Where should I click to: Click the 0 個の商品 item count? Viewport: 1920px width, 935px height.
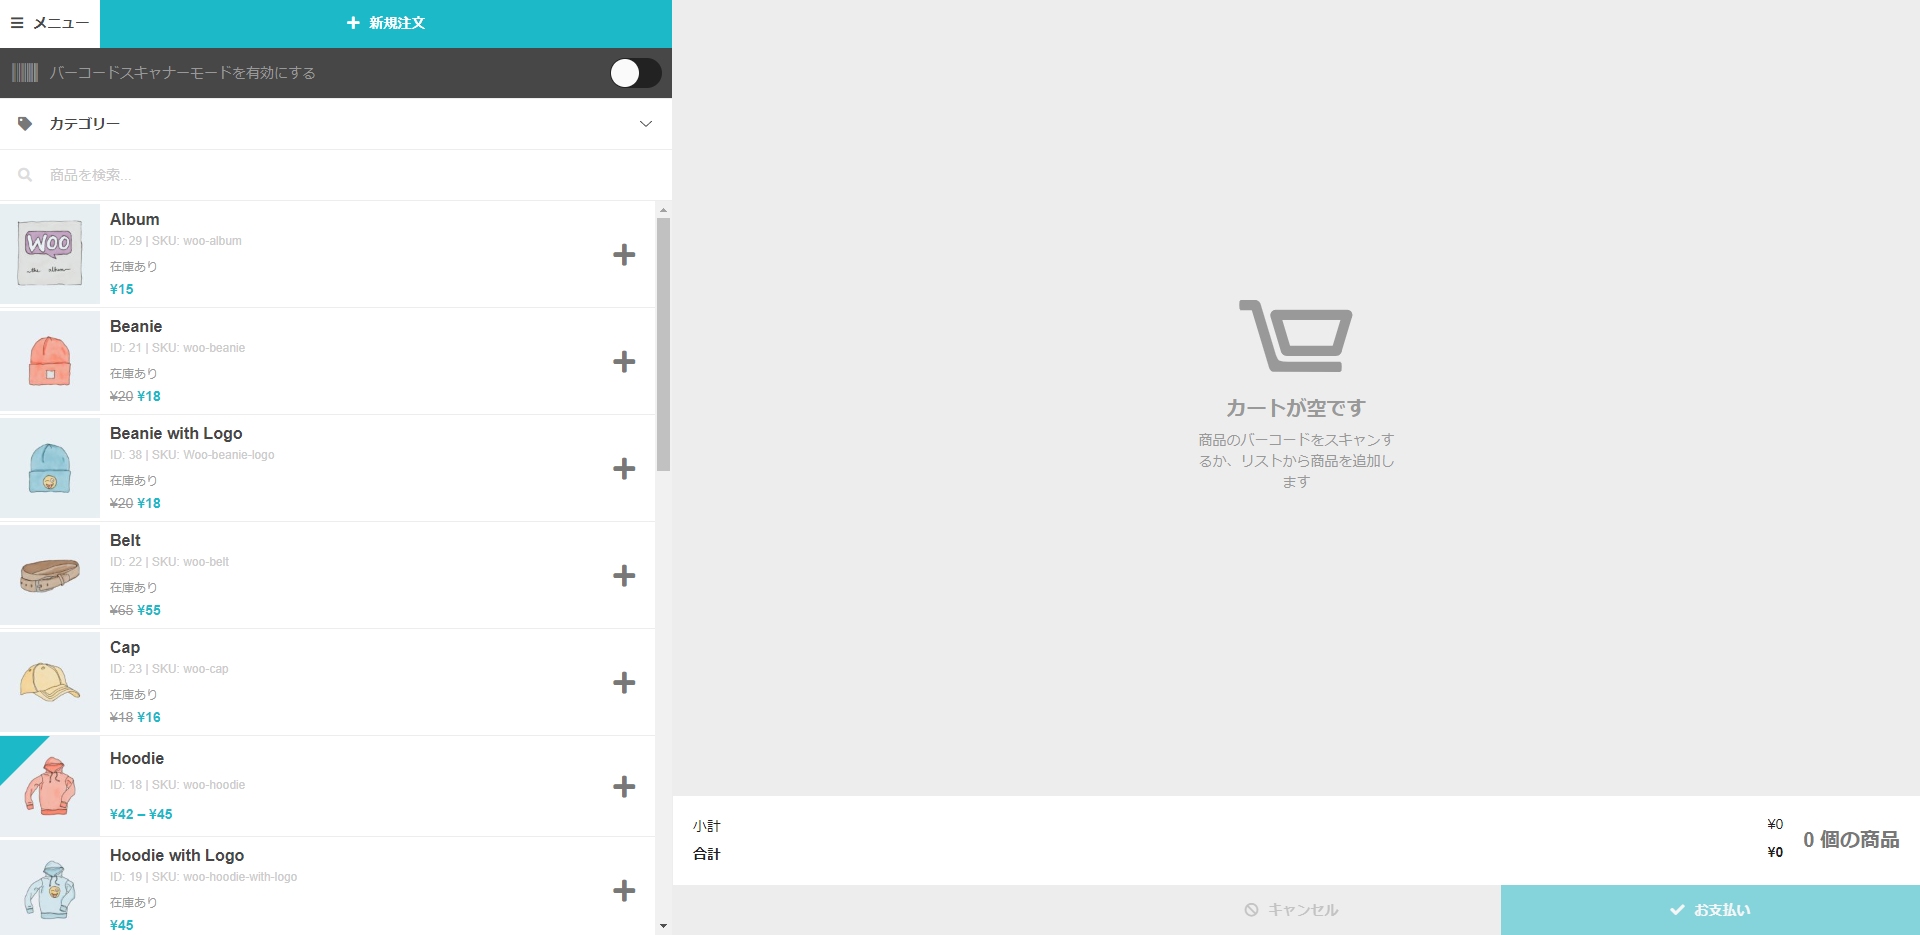point(1851,840)
